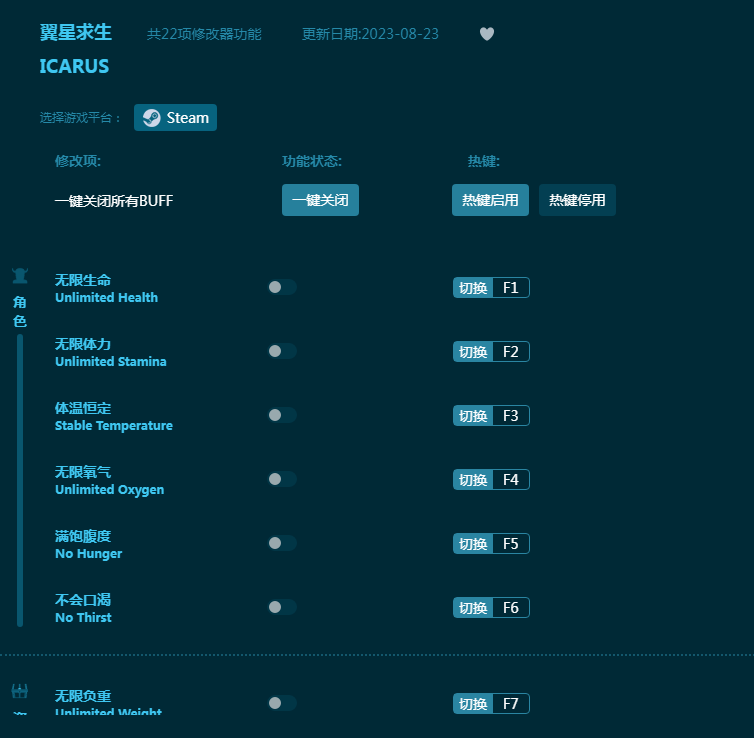
Task: Click the 选择游戏平台 label
Action: coord(79,118)
